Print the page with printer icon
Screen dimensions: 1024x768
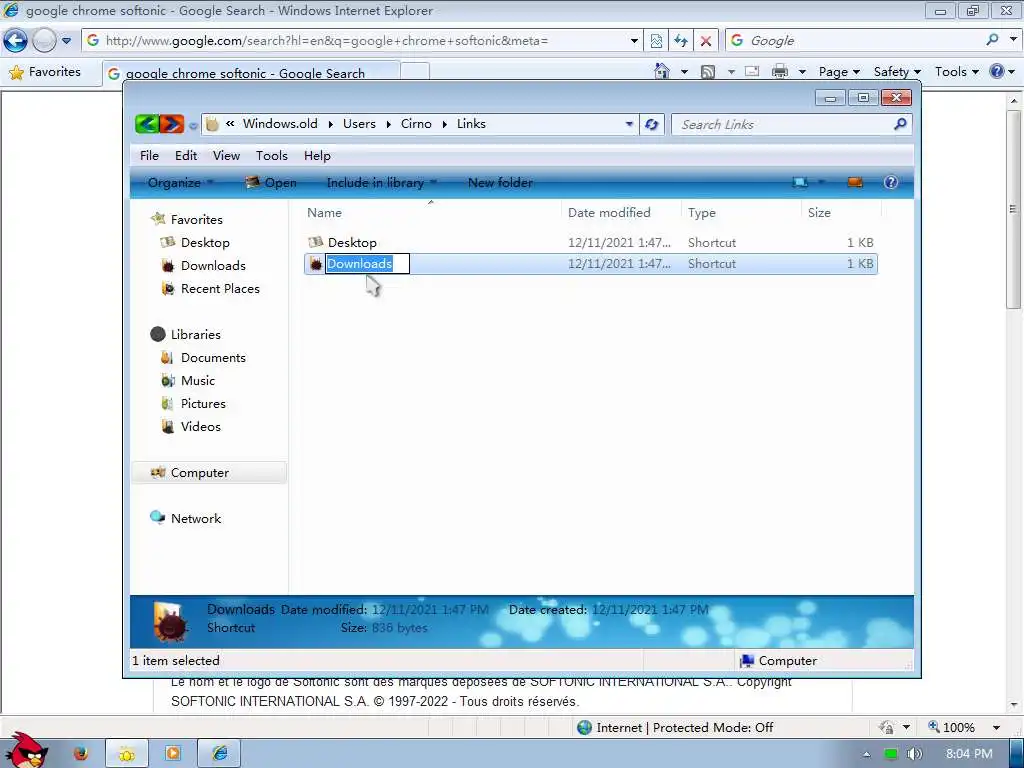click(x=780, y=71)
